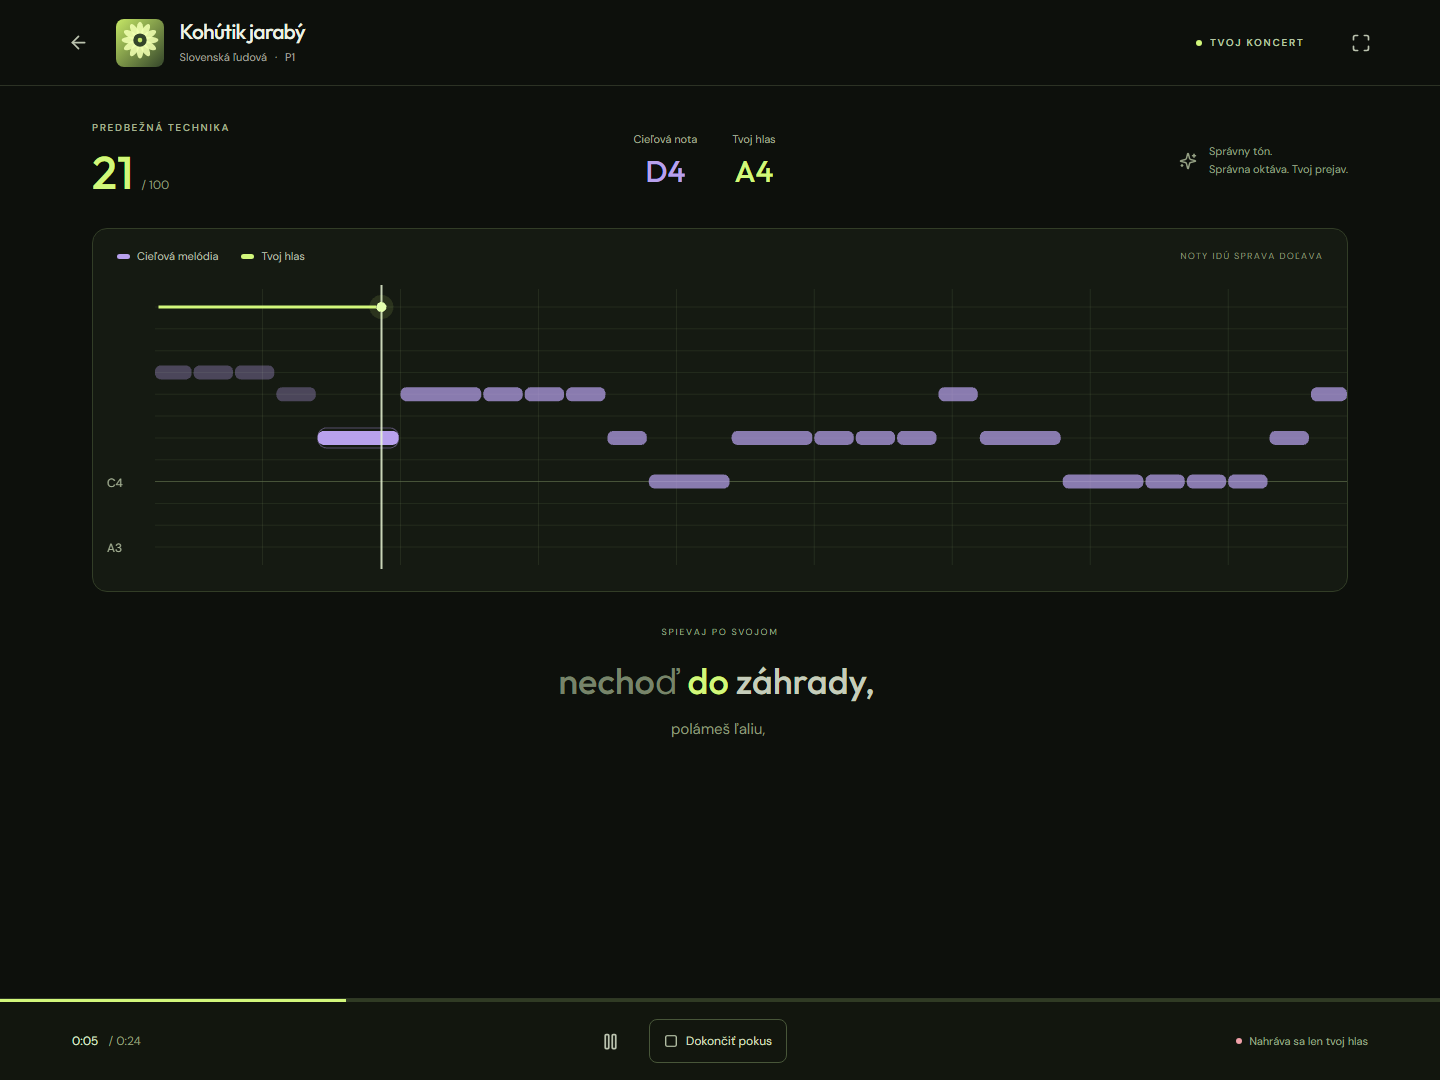
Task: Click the sung note A4
Action: (x=754, y=172)
